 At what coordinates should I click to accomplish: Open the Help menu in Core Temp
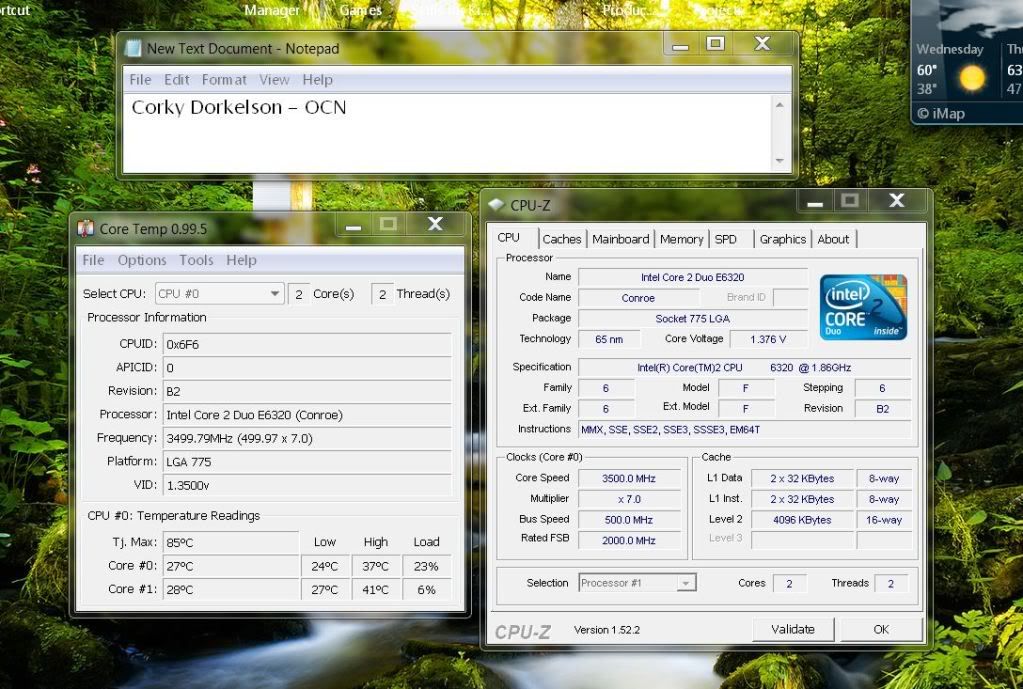click(x=241, y=260)
